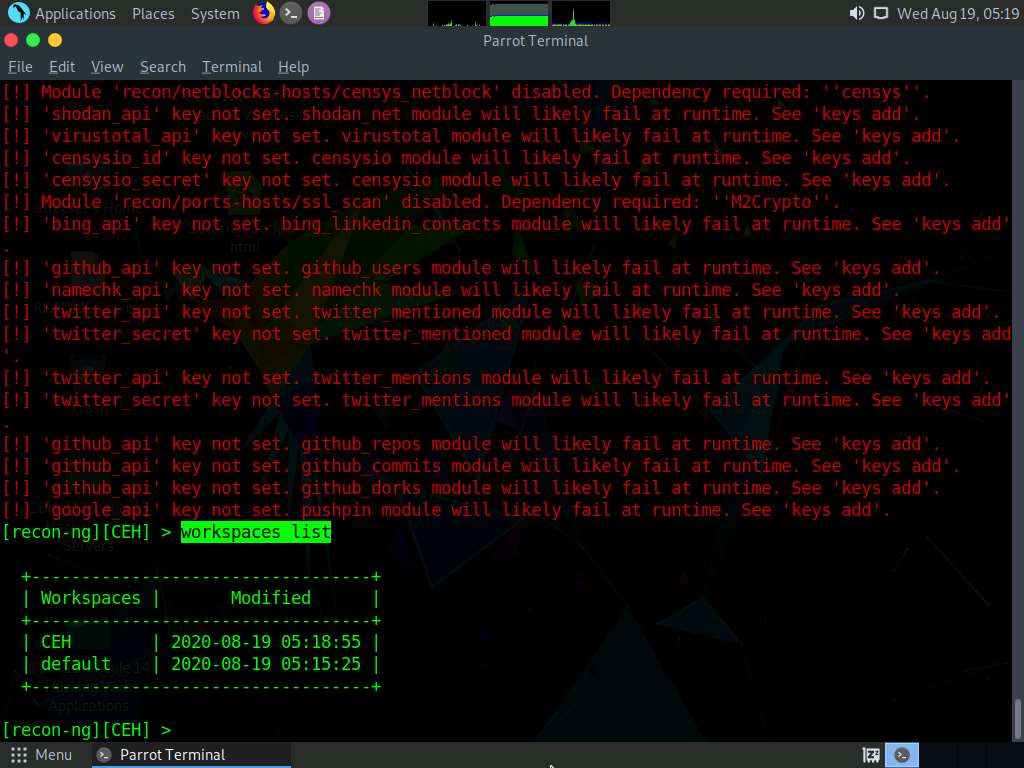Open the clock showing Wed Aug 19
The image size is (1024, 768).
[957, 13]
